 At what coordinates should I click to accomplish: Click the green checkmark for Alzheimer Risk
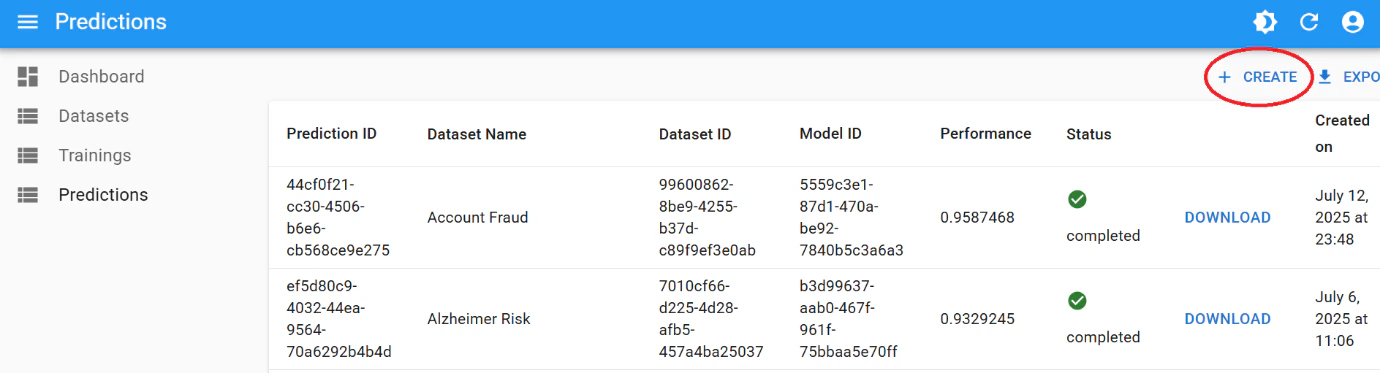coord(1077,301)
